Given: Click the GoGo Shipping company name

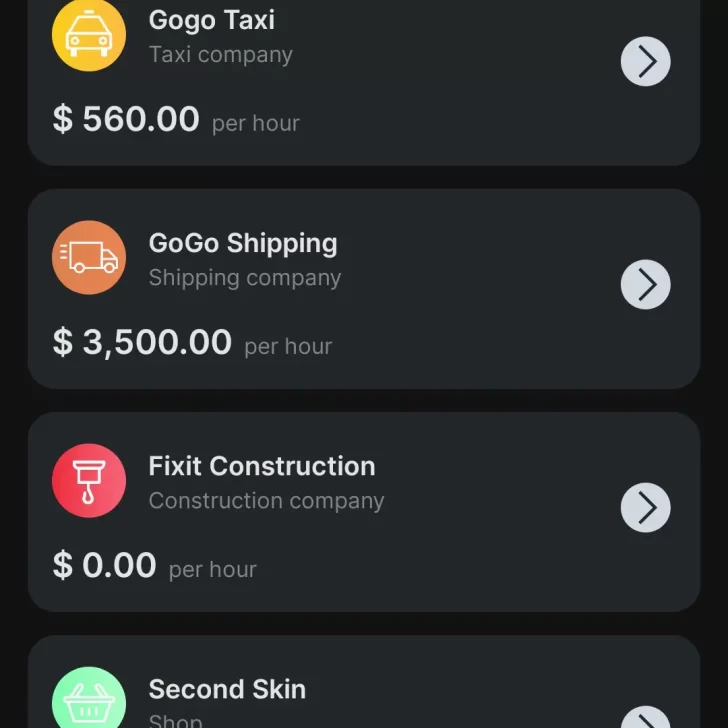Looking at the screenshot, I should pyautogui.click(x=243, y=243).
